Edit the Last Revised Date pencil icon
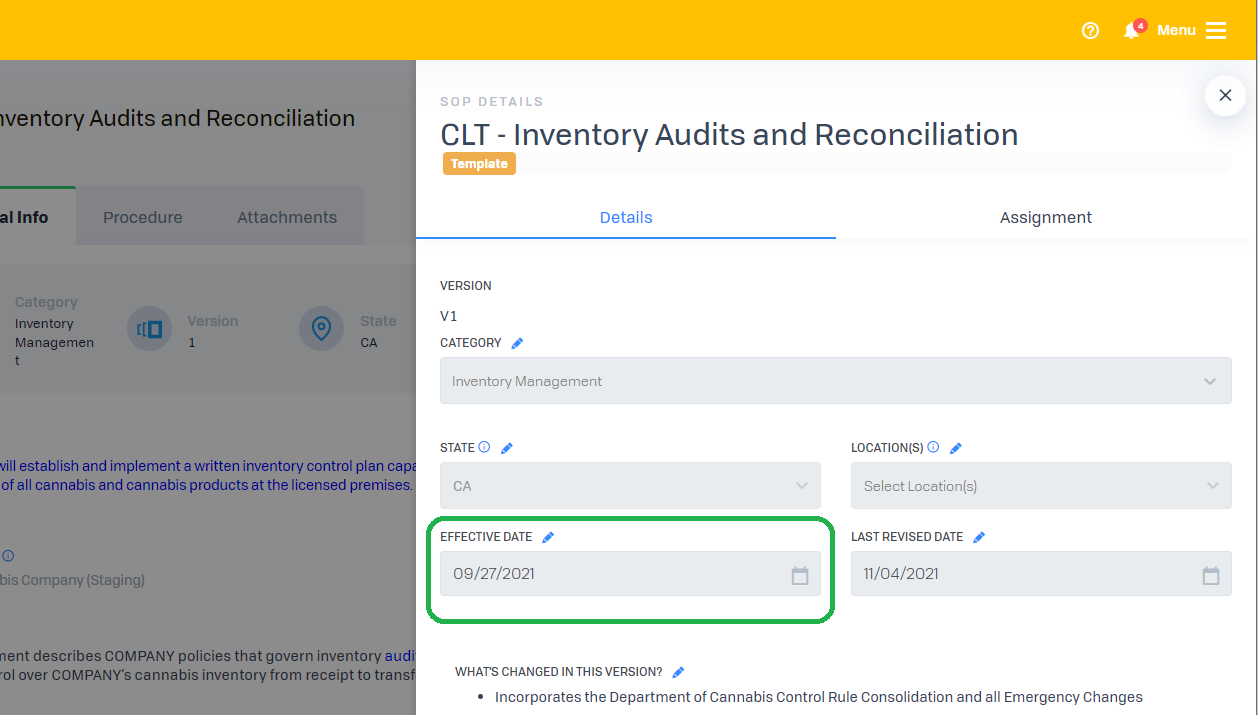This screenshot has width=1258, height=715. (979, 537)
